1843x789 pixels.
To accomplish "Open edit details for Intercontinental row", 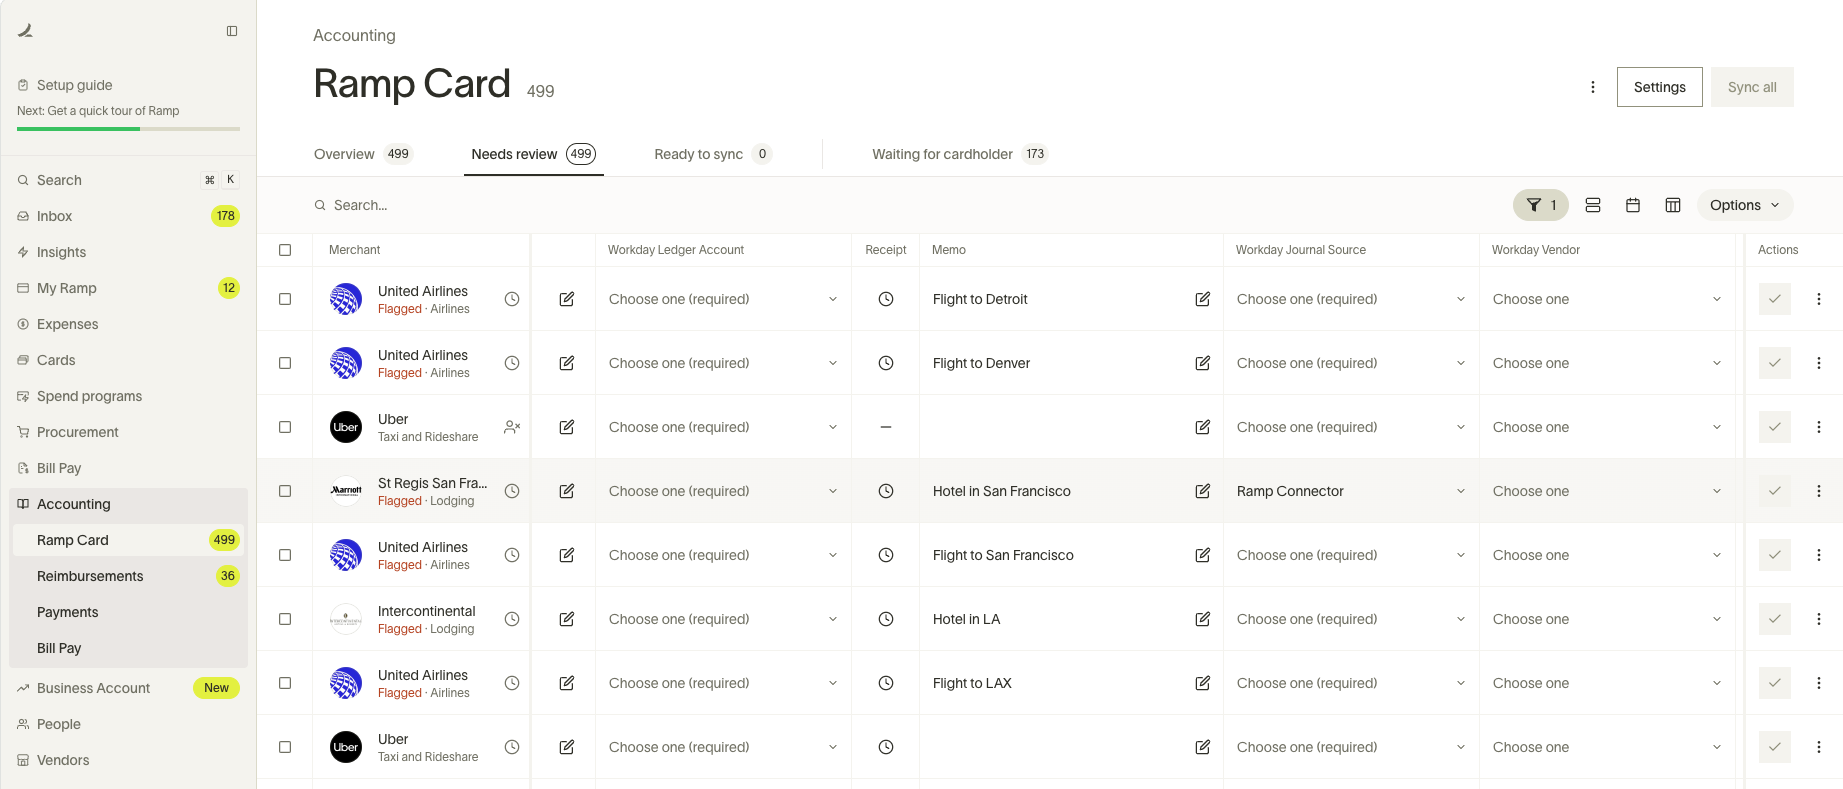I will pyautogui.click(x=567, y=619).
